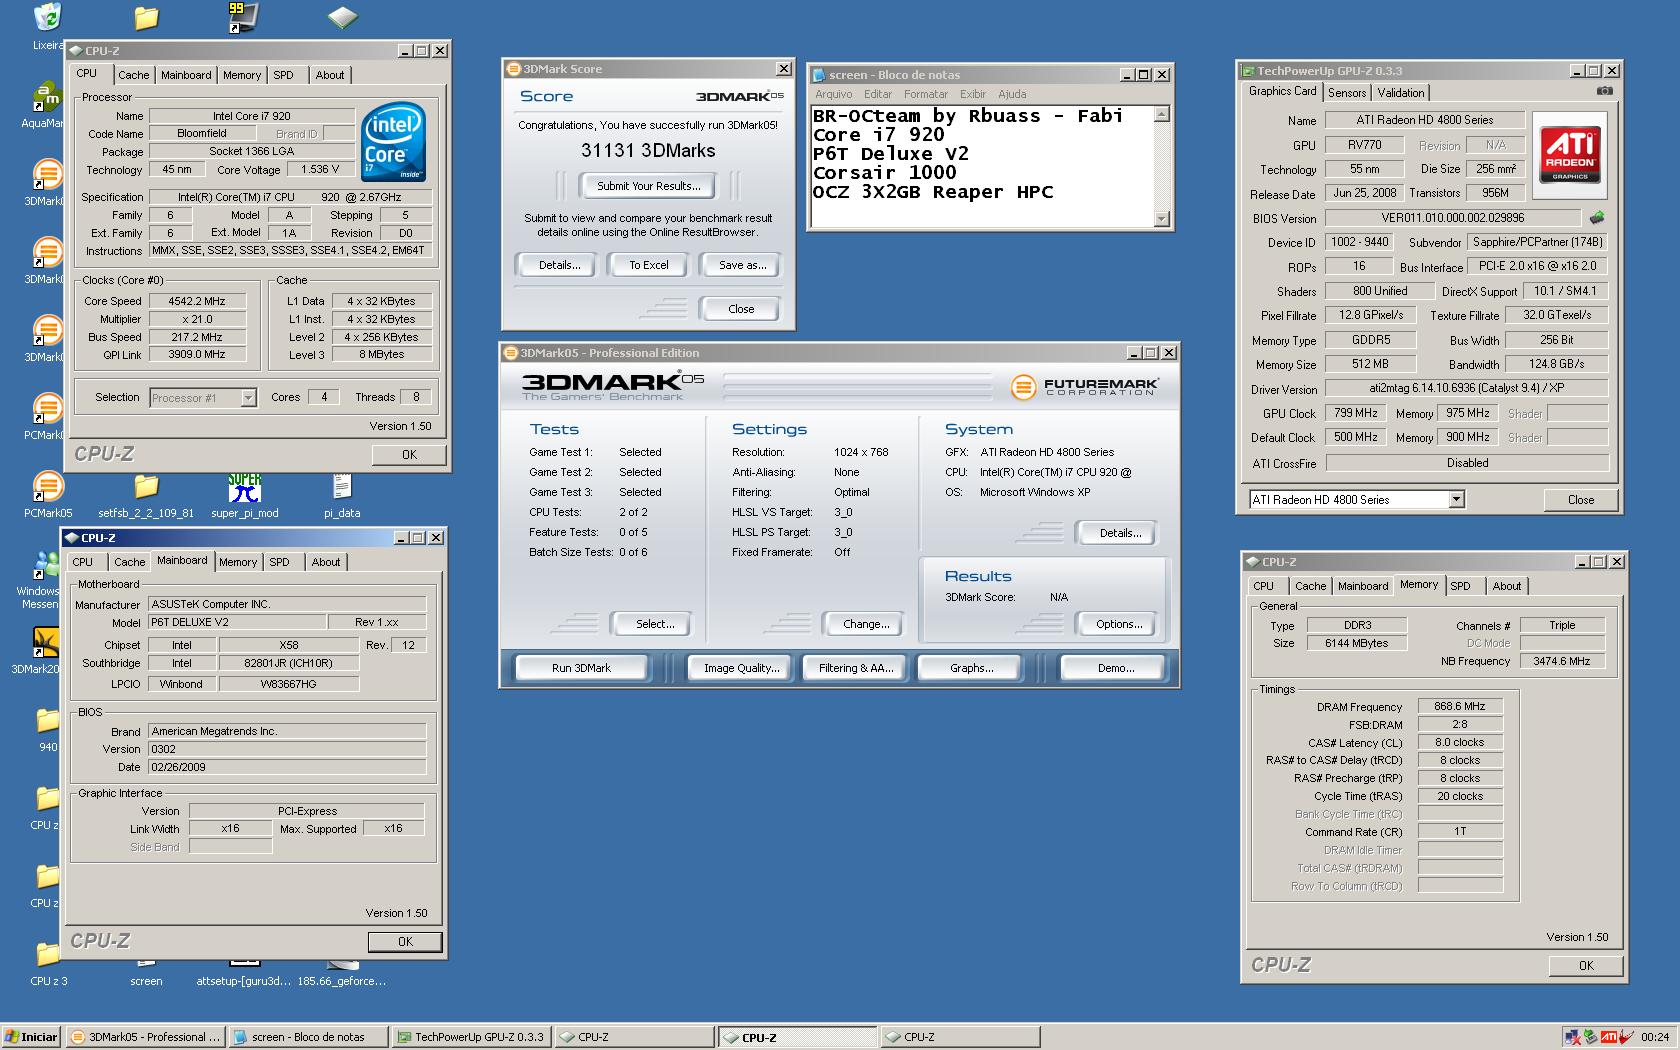This screenshot has width=1680, height=1050.
Task: Click OK in the CPU-Z Mainboard window
Action: 405,942
